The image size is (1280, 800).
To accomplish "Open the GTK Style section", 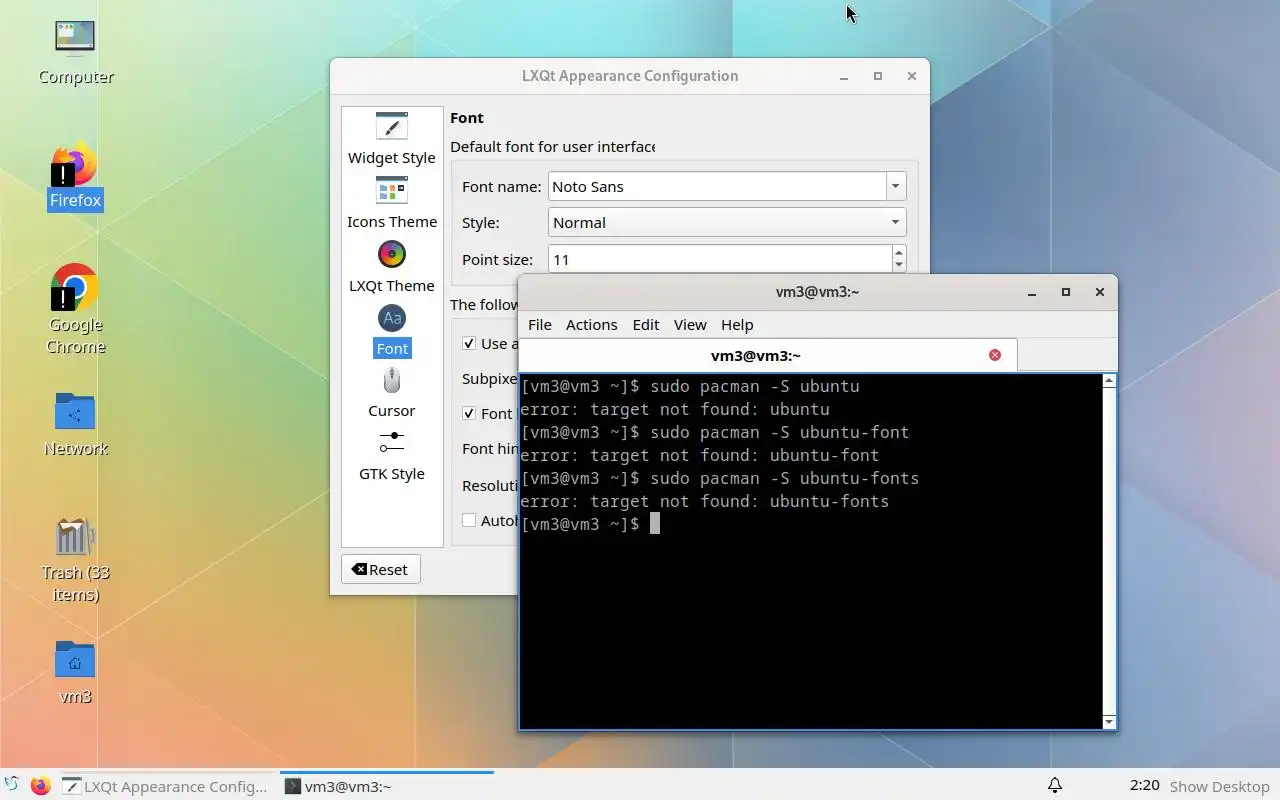I will [x=391, y=457].
